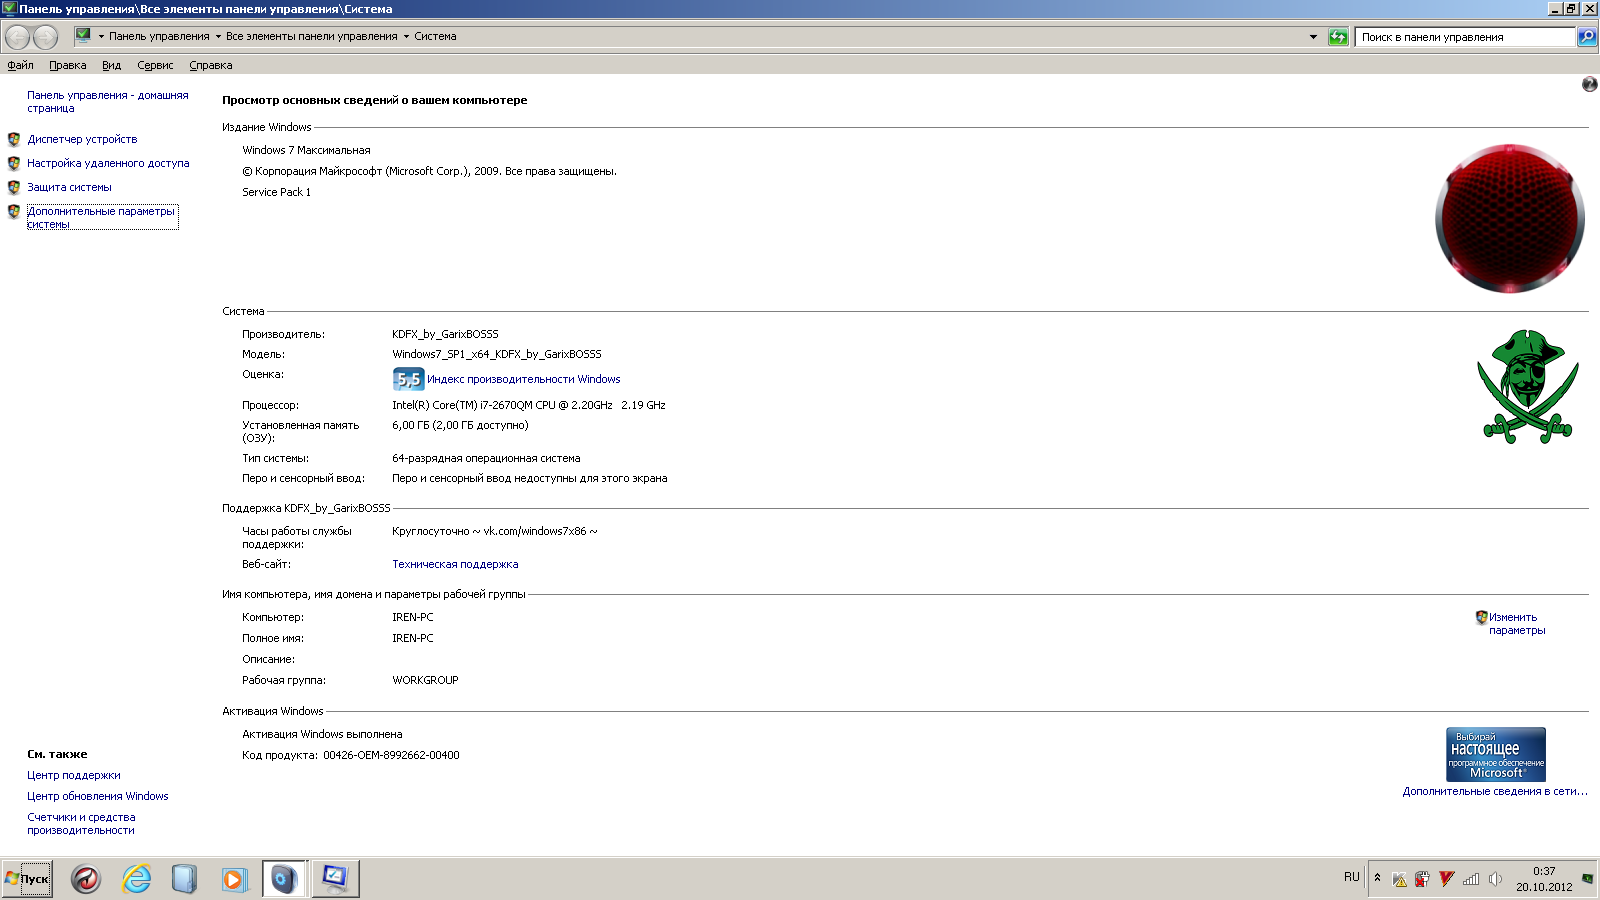Viewport: 1600px width, 900px height.
Task: Click the shield icon beside Изменить параметры
Action: click(x=1481, y=617)
